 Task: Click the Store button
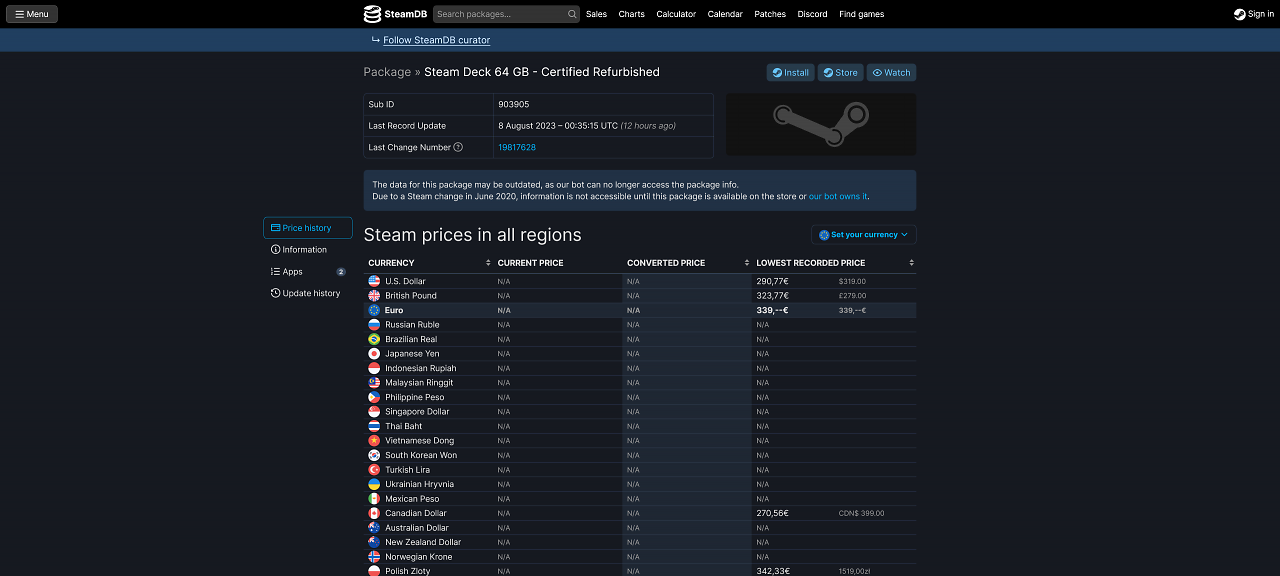pos(840,72)
